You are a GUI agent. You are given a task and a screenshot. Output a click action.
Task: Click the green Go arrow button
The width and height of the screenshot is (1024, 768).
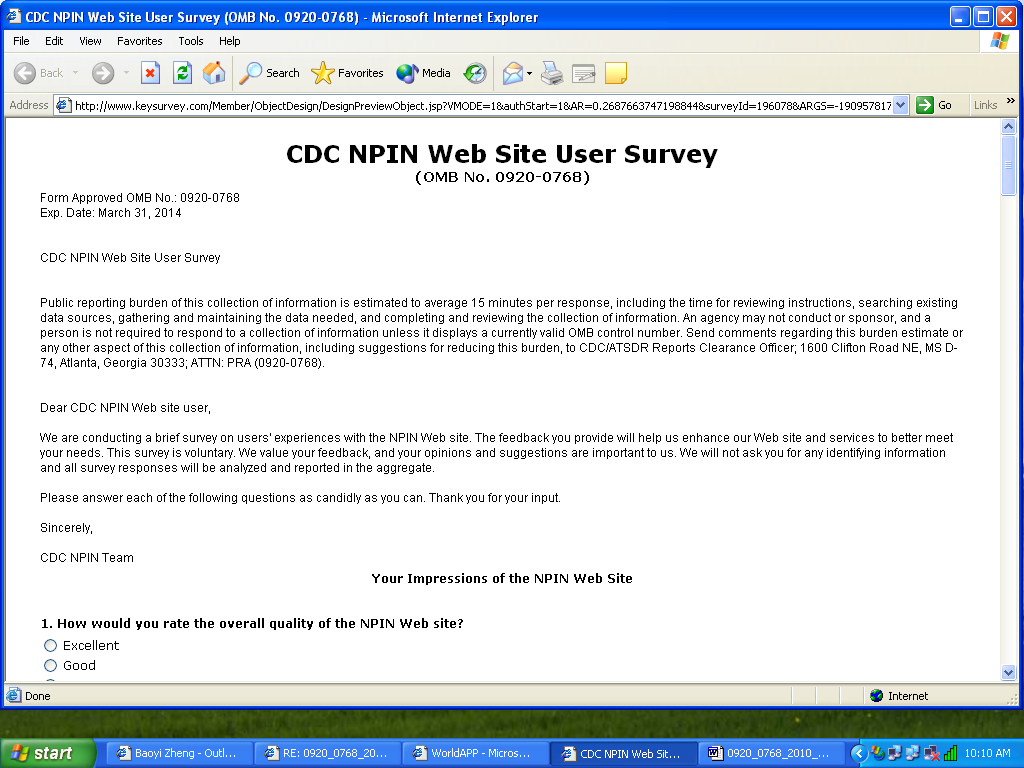(925, 105)
